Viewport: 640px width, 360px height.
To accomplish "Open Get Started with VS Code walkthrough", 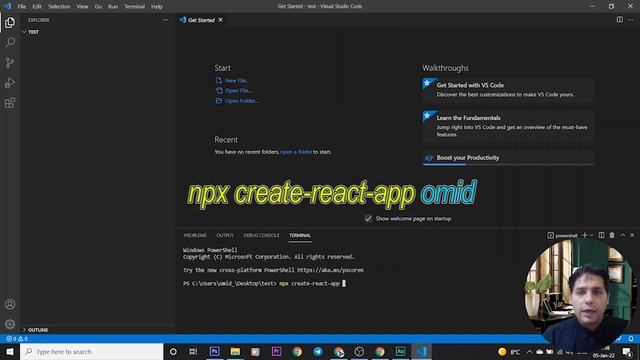I will click(x=508, y=90).
